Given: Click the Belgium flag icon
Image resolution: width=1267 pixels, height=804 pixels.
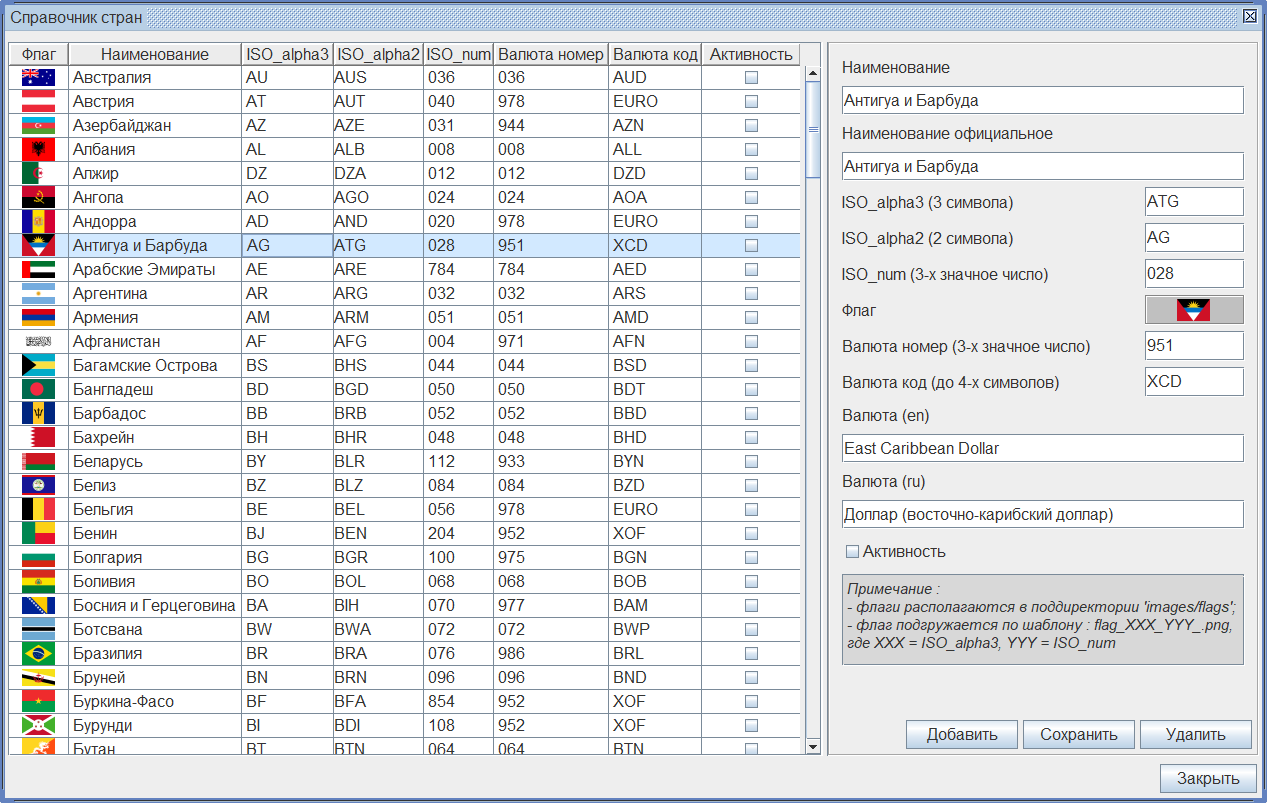Looking at the screenshot, I should pos(38,509).
